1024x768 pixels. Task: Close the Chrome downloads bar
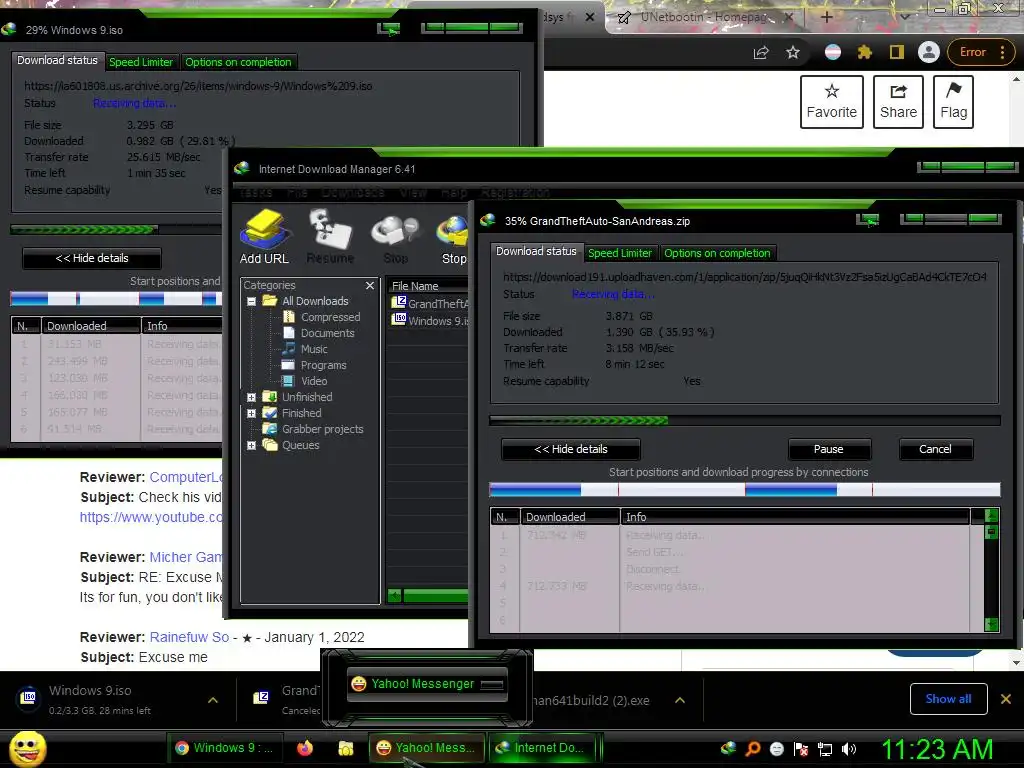(x=1006, y=699)
